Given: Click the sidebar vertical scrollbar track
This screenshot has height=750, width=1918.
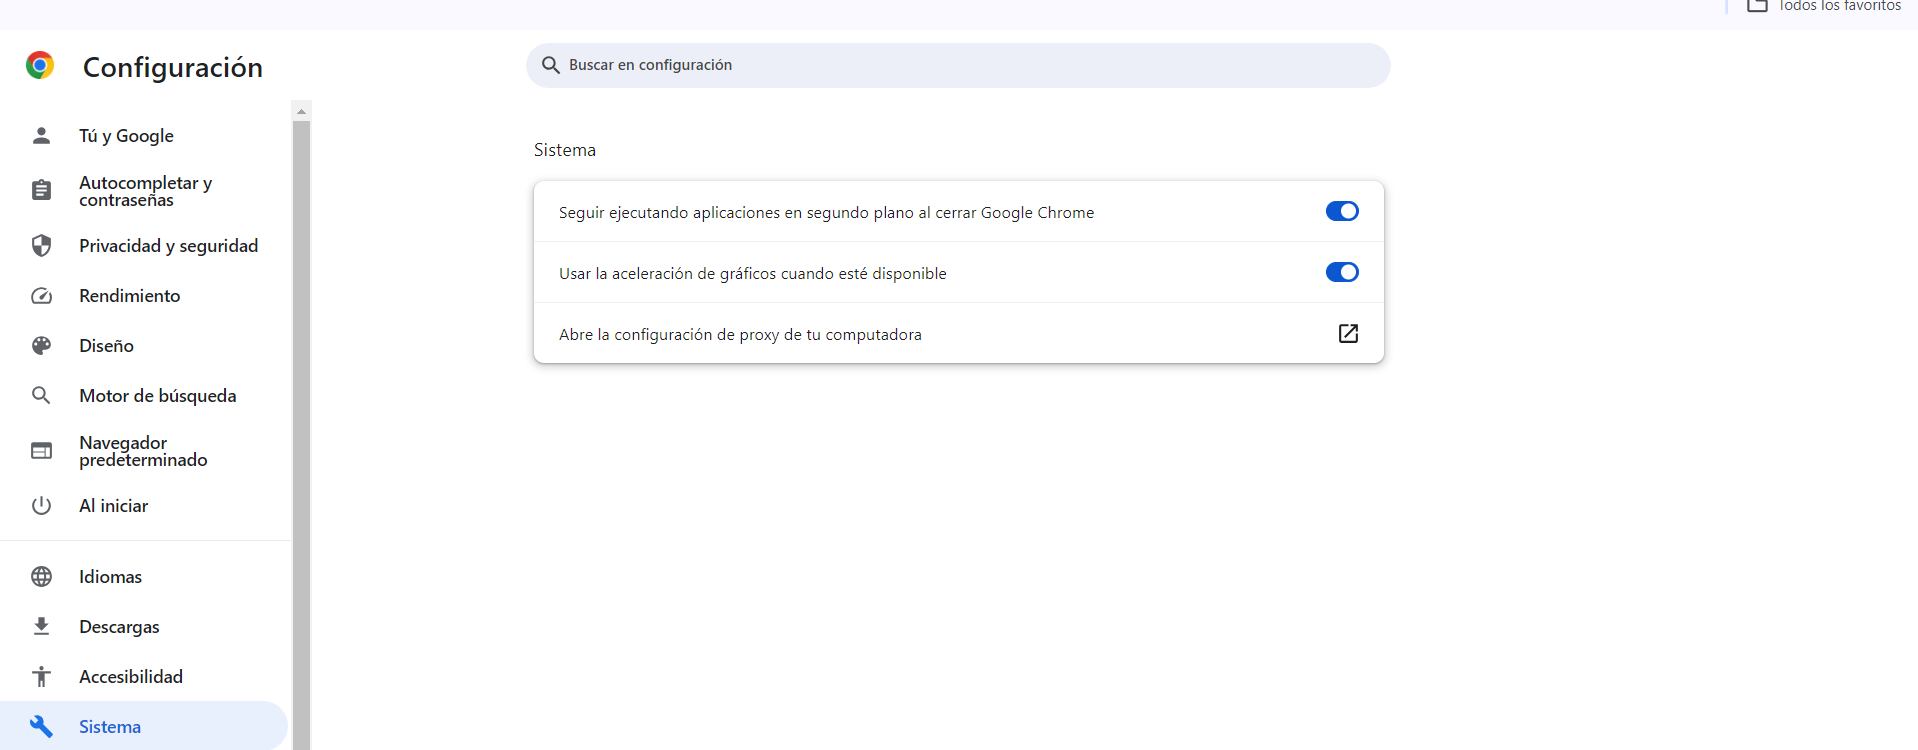Looking at the screenshot, I should [301, 435].
